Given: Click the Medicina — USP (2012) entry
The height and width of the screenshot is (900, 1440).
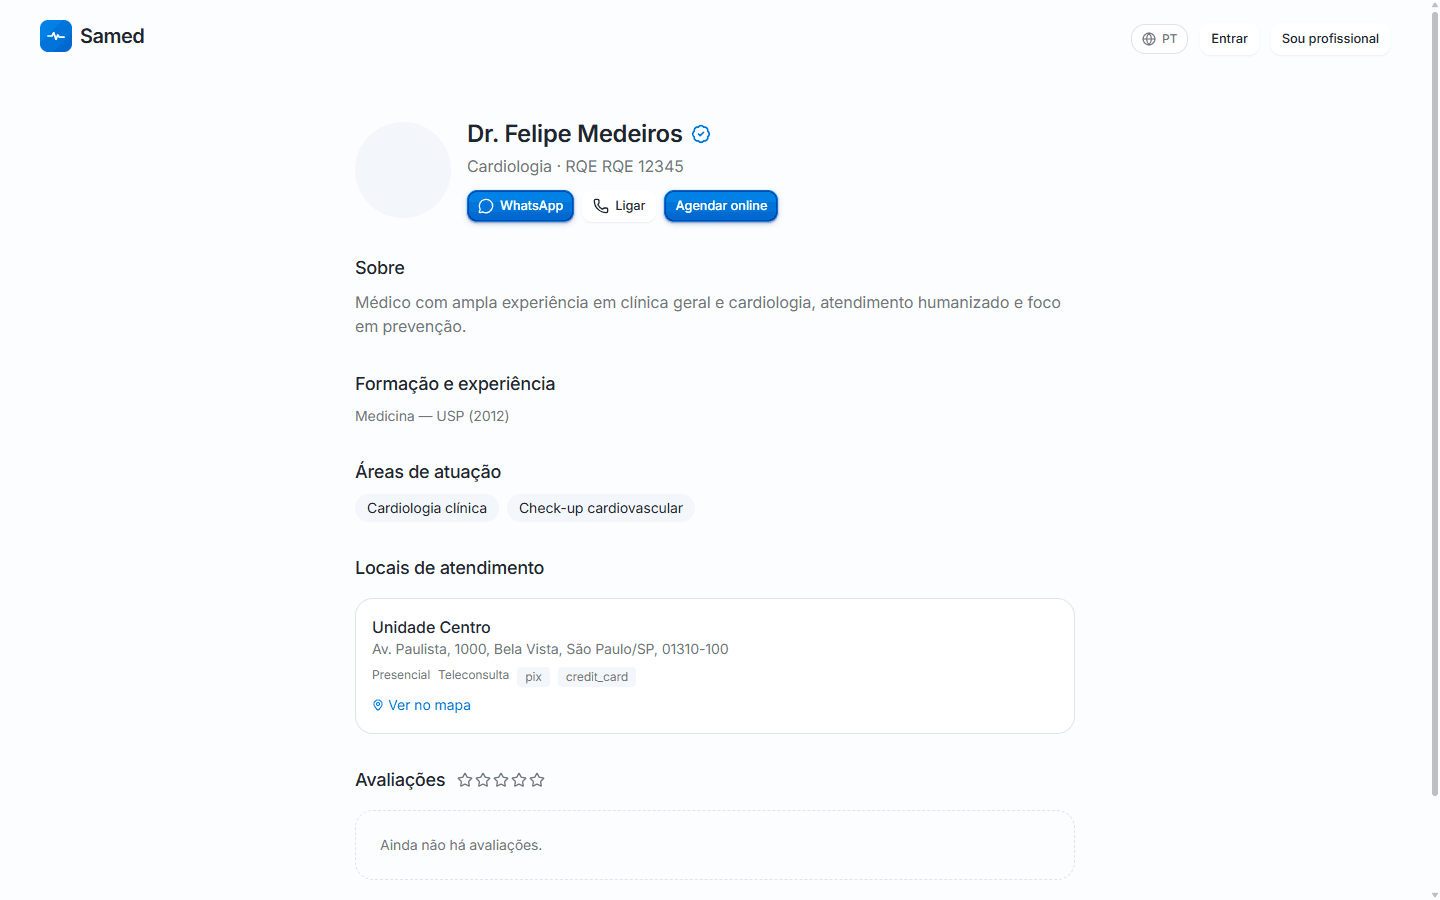Looking at the screenshot, I should (x=432, y=416).
